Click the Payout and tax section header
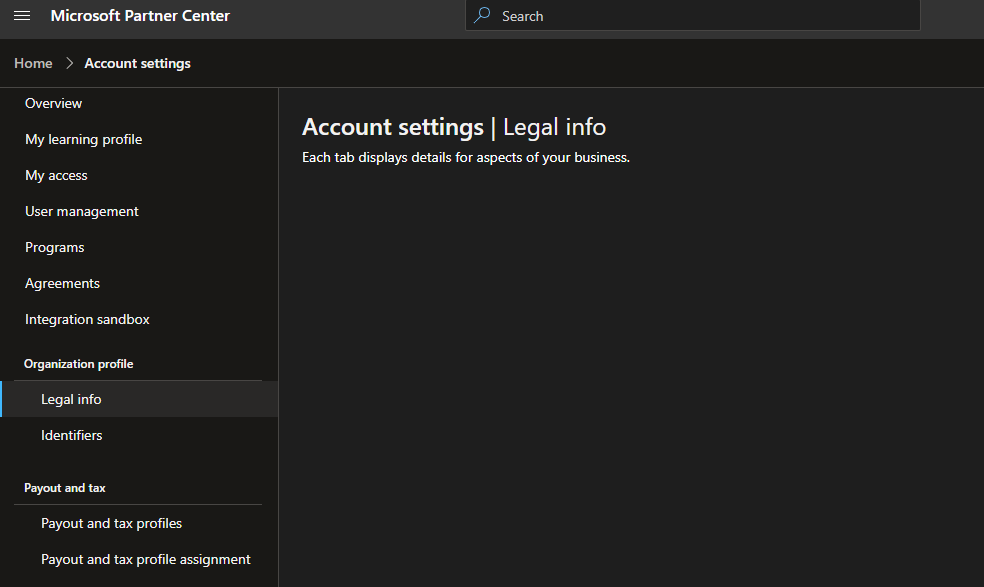The width and height of the screenshot is (984, 587). click(64, 488)
